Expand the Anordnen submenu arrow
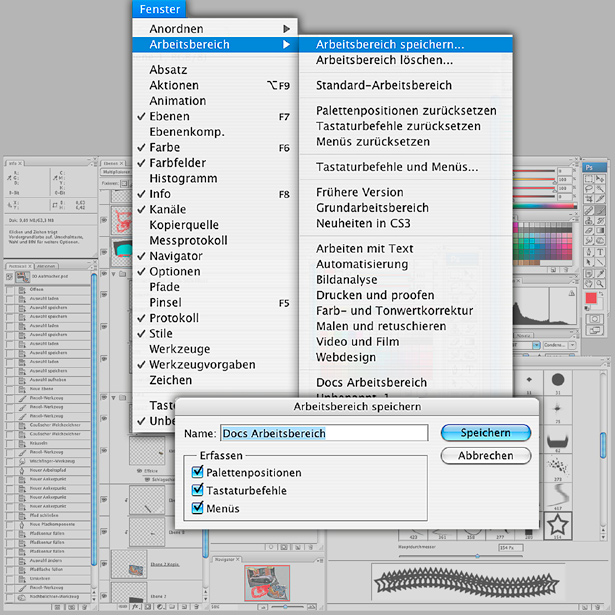Screen dimensions: 615x615 click(287, 29)
